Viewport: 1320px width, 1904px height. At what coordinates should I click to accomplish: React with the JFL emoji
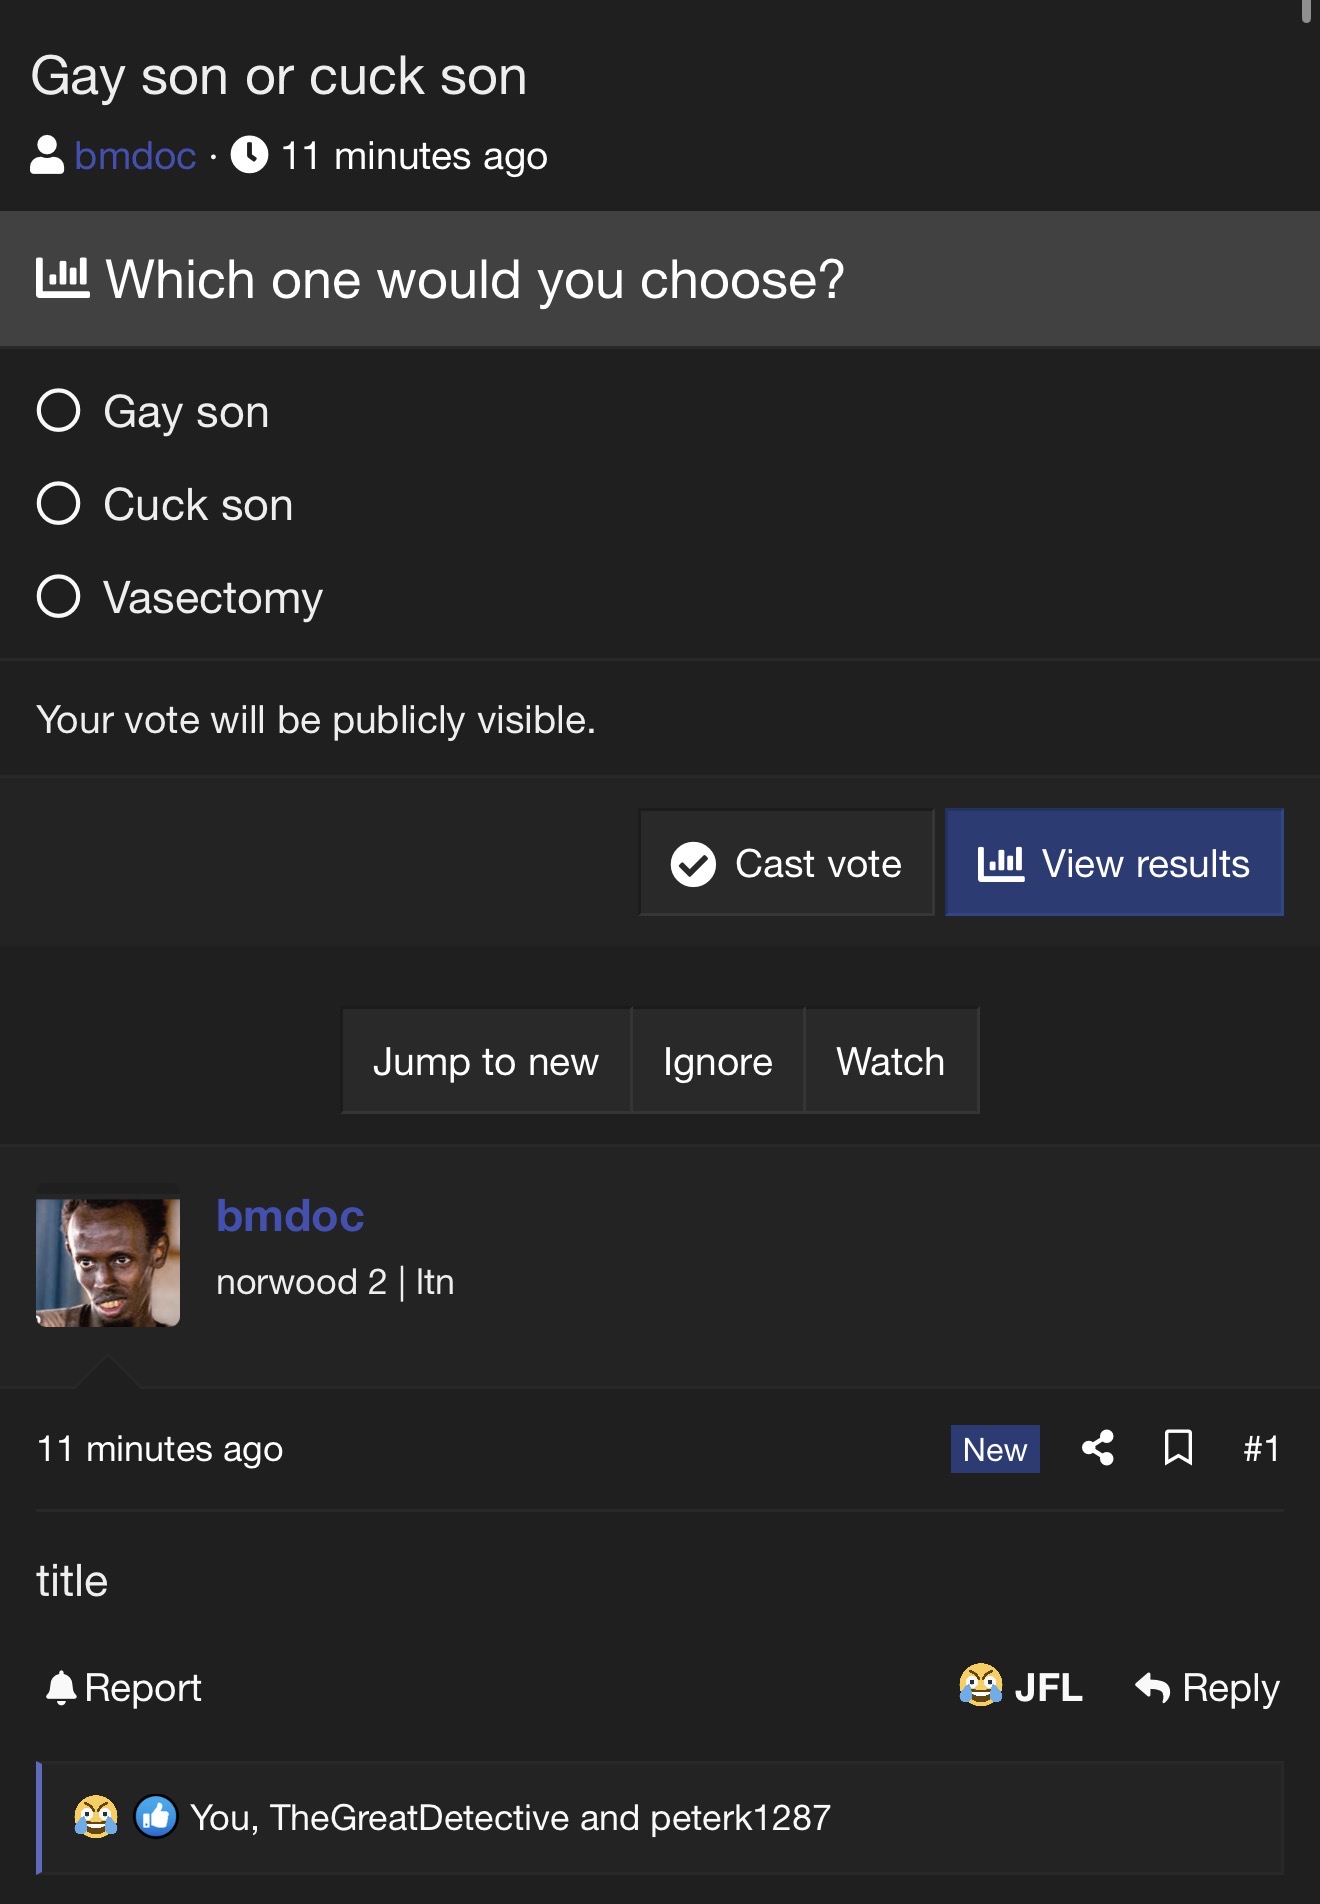(1020, 1687)
